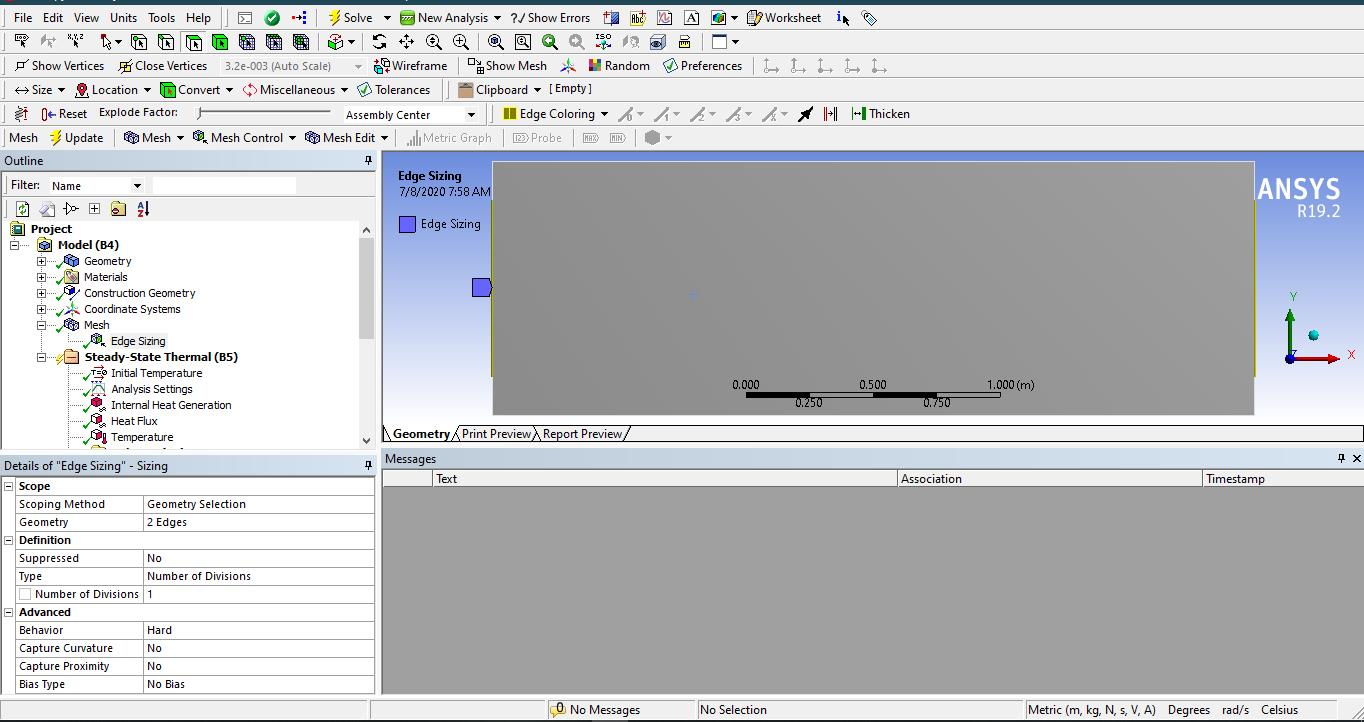Open the Units menu
The image size is (1364, 722).
click(x=123, y=17)
